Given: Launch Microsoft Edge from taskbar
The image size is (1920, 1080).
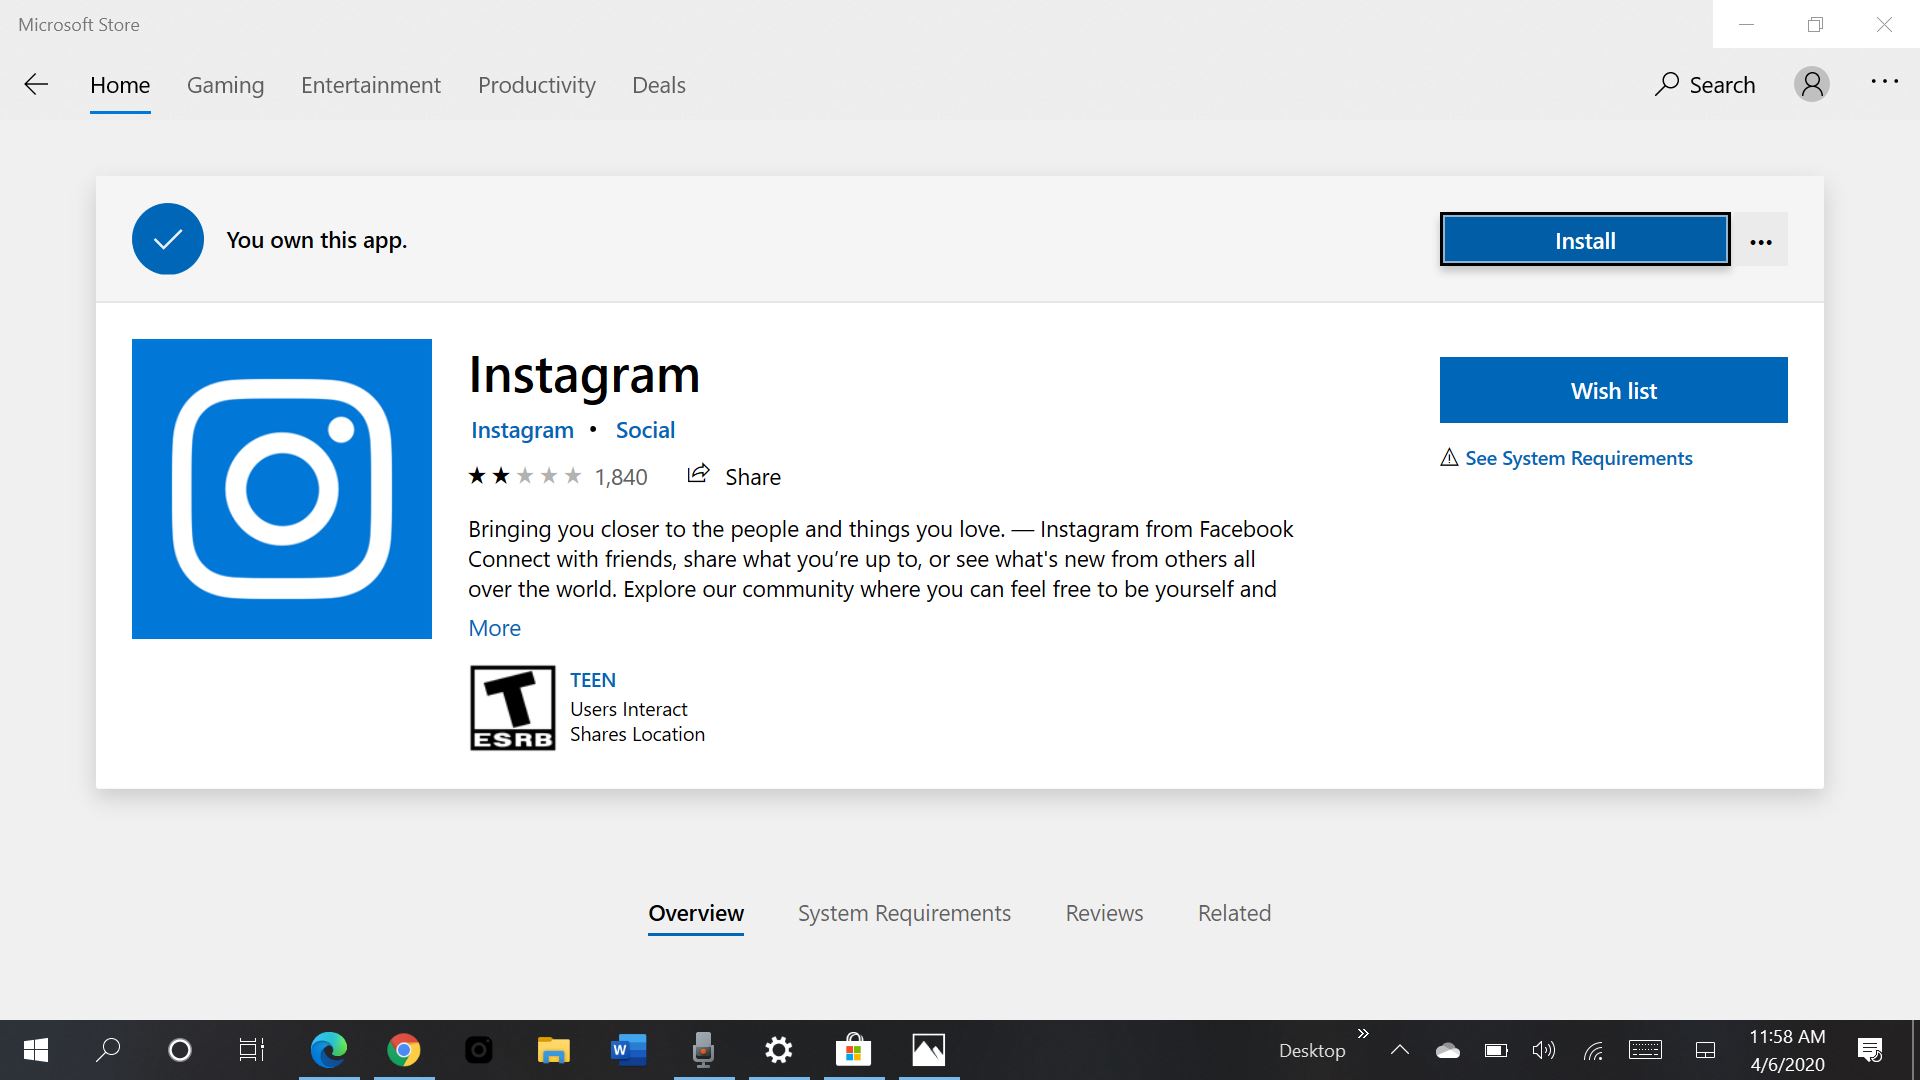Looking at the screenshot, I should [x=329, y=1050].
